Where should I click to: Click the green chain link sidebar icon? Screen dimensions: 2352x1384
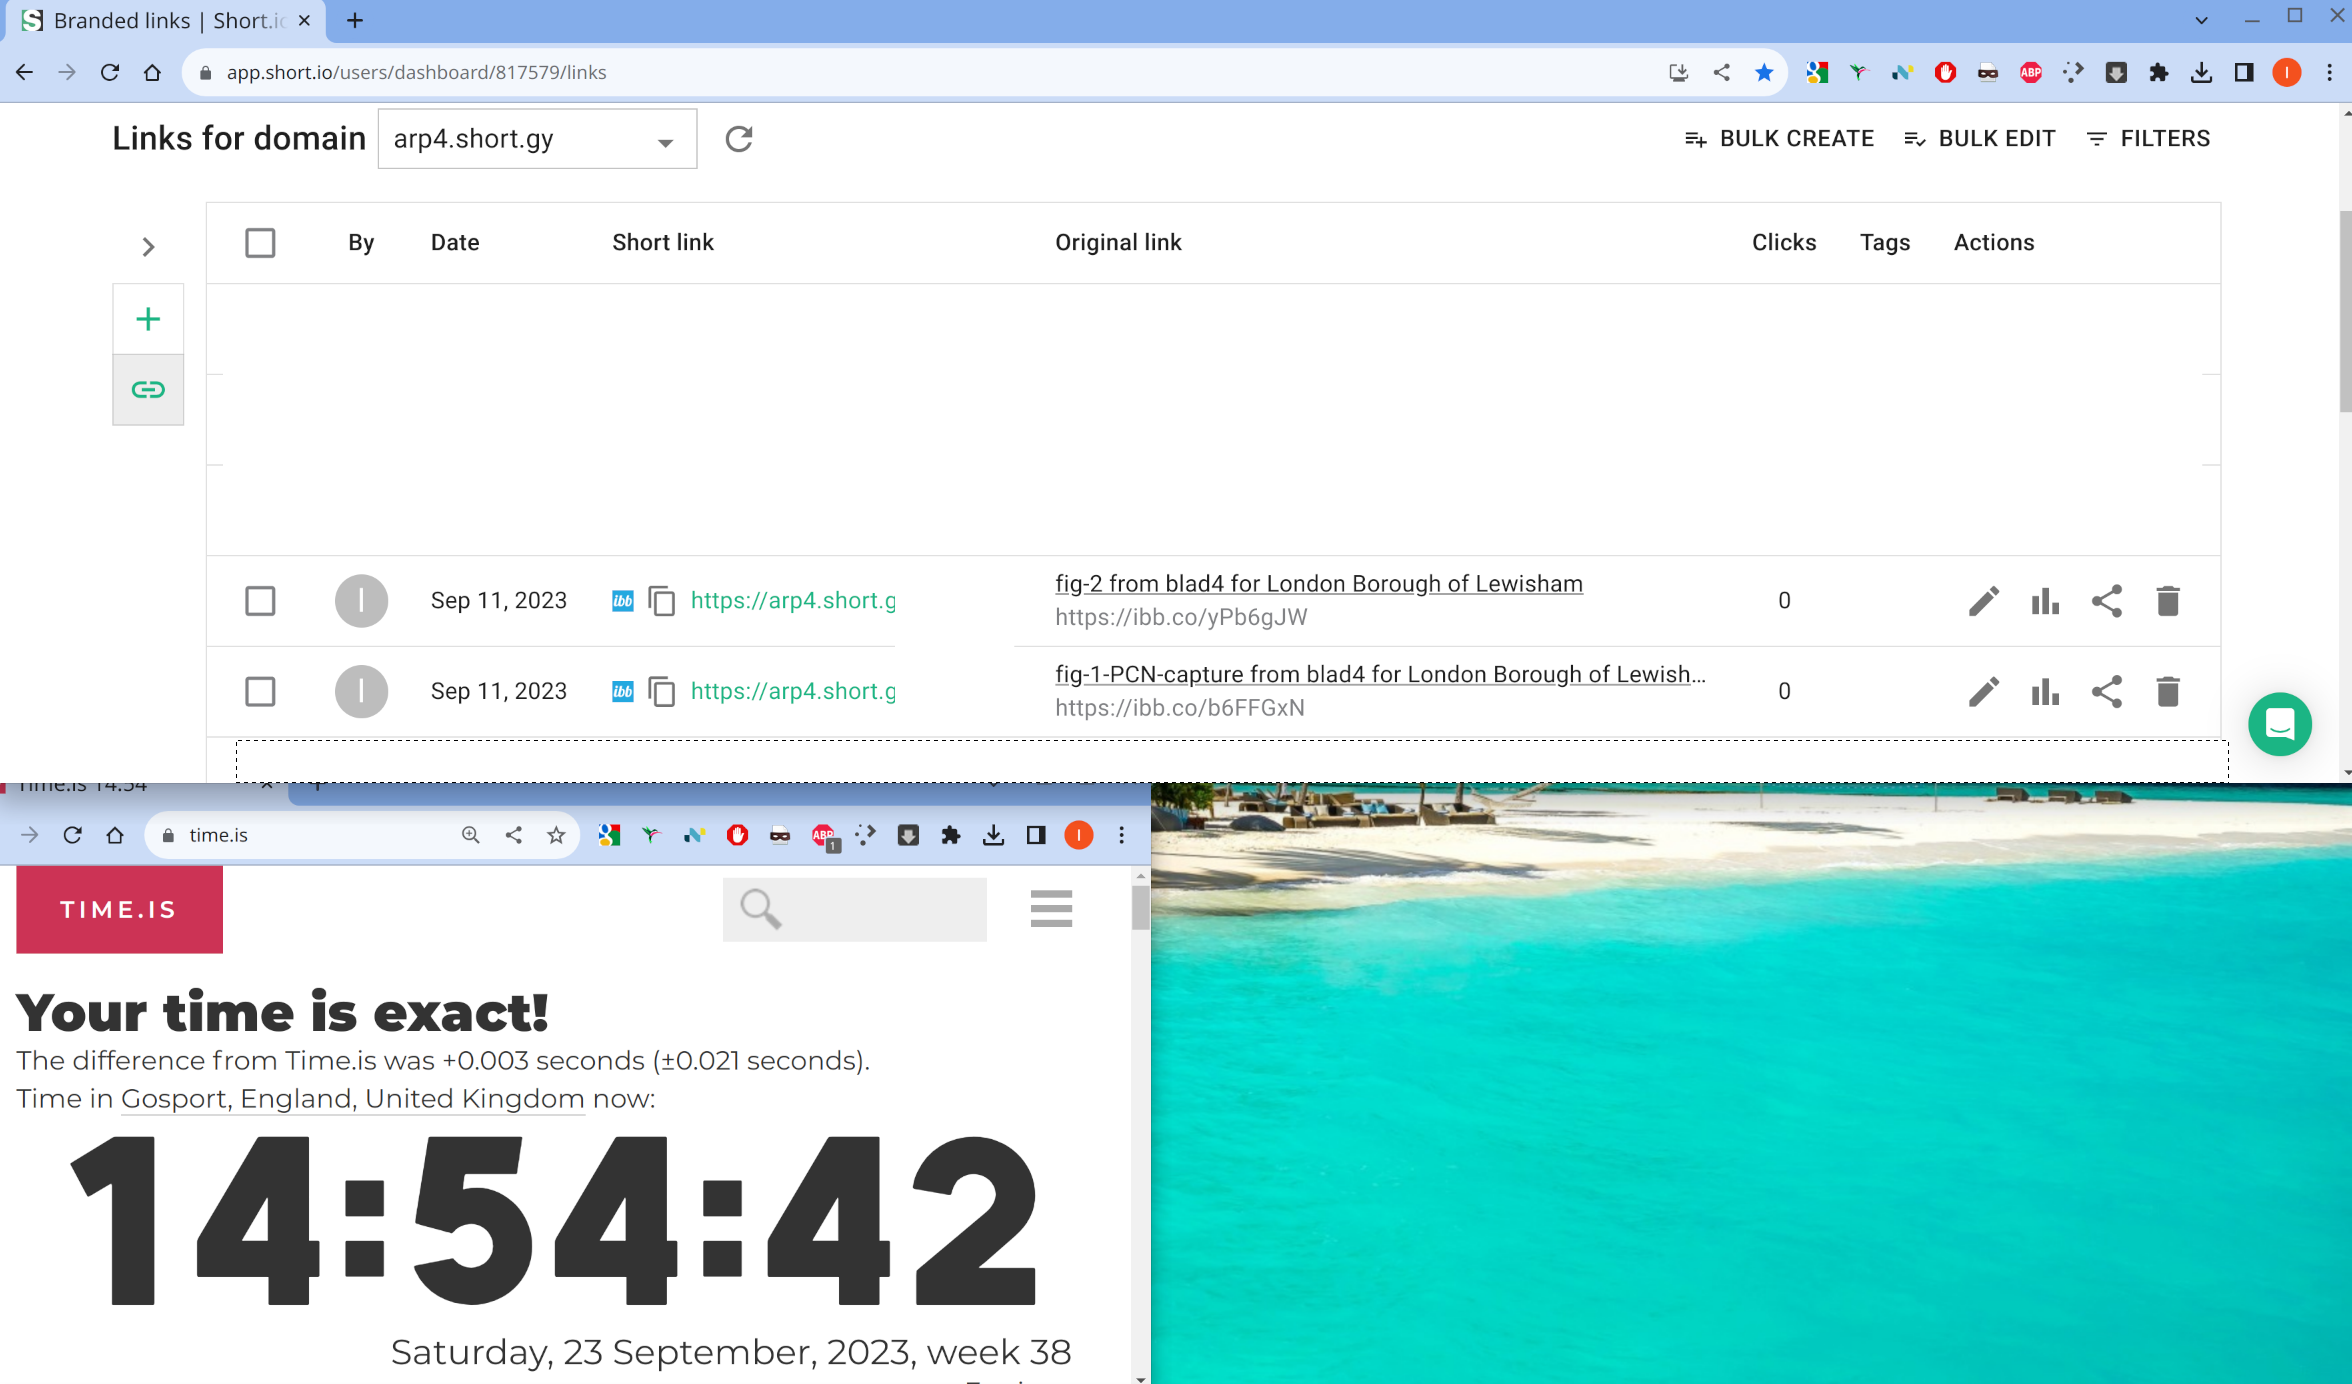pos(148,389)
